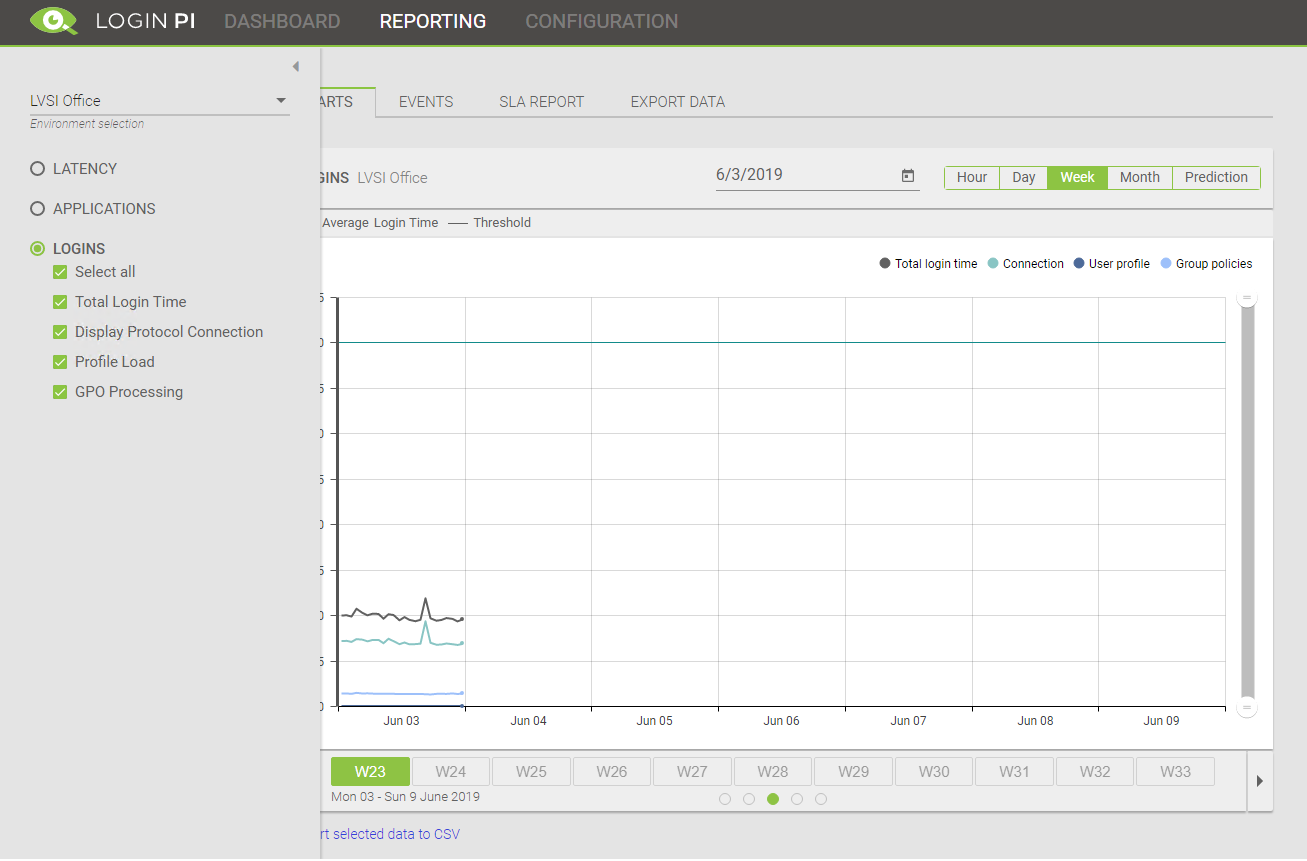Open the LVSI Office environment dropdown
This screenshot has width=1307, height=861.
160,100
